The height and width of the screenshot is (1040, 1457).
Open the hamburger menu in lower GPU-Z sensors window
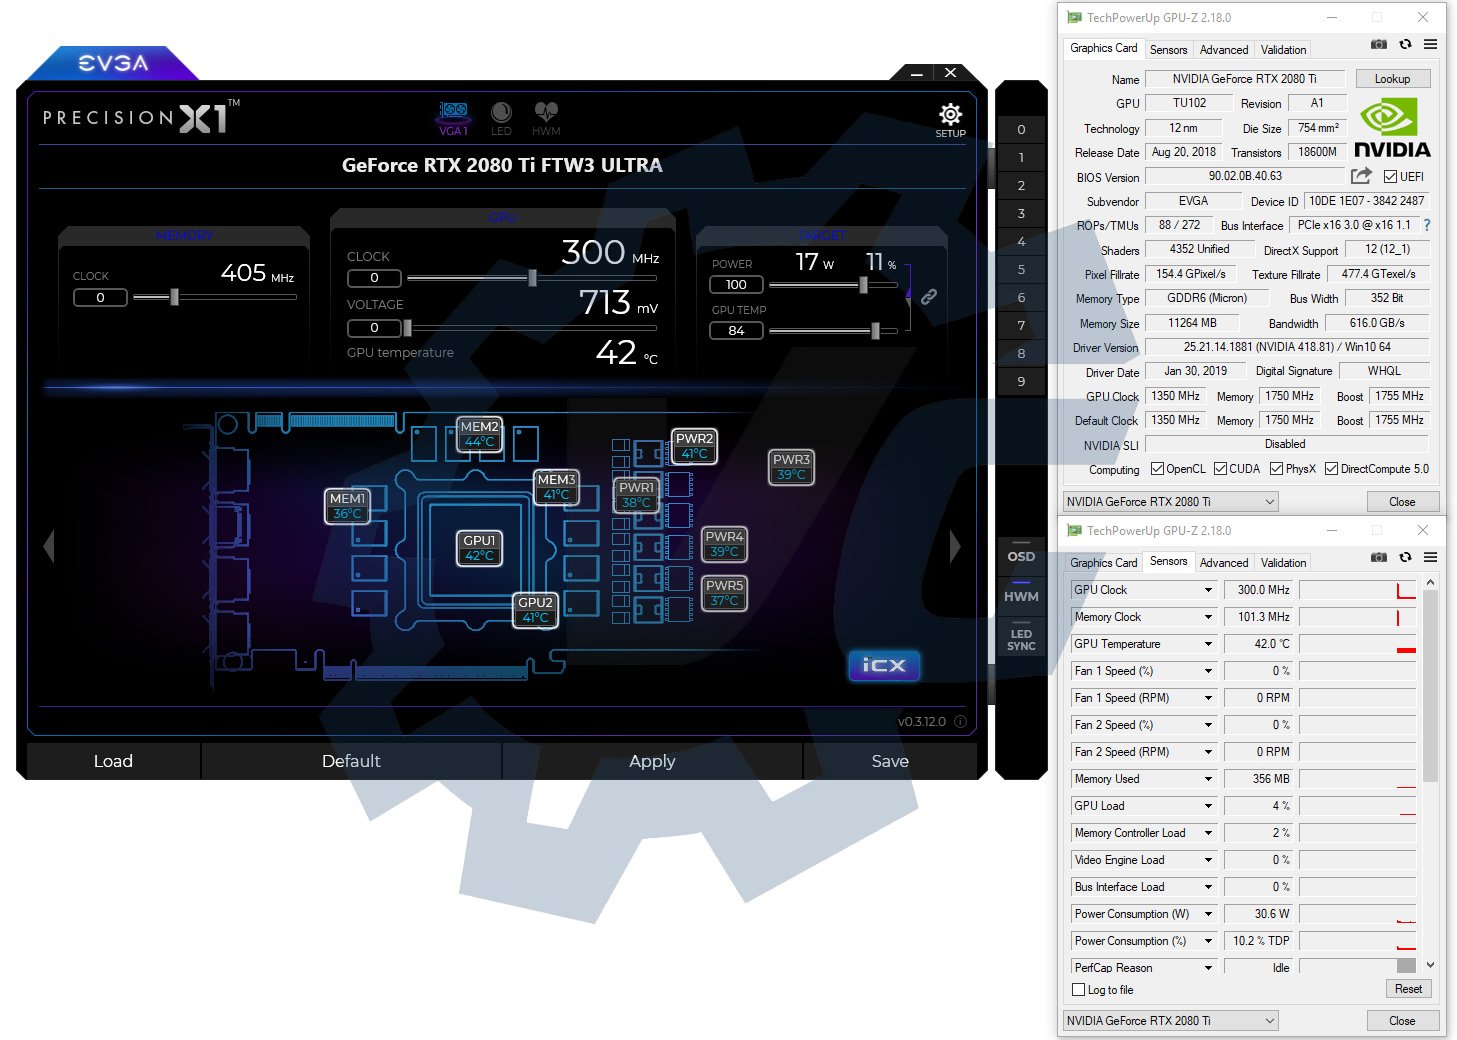(1431, 557)
